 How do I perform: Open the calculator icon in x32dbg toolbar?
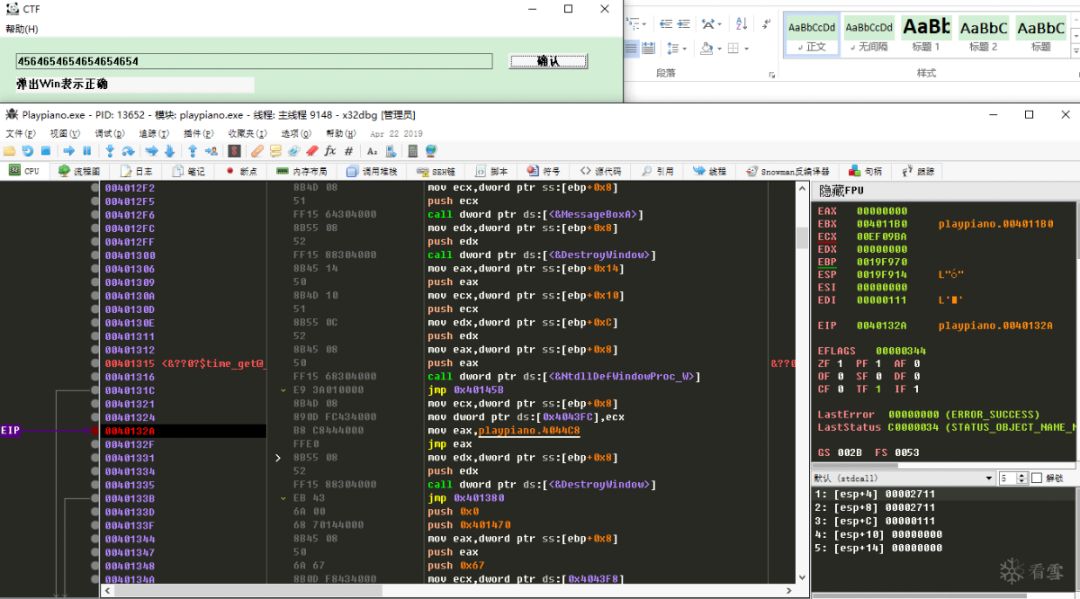coord(412,151)
